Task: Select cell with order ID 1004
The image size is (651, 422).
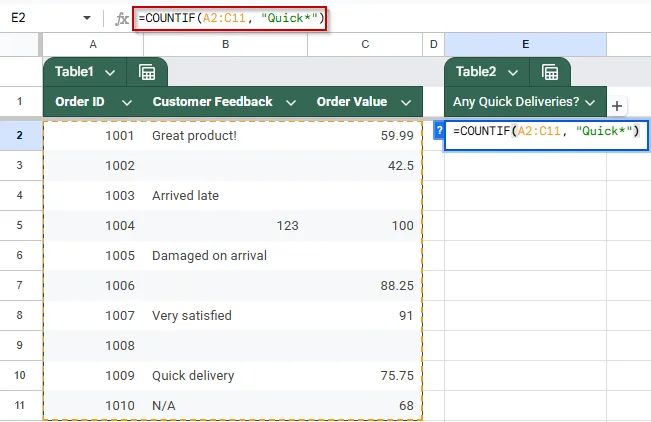Action: [93, 225]
